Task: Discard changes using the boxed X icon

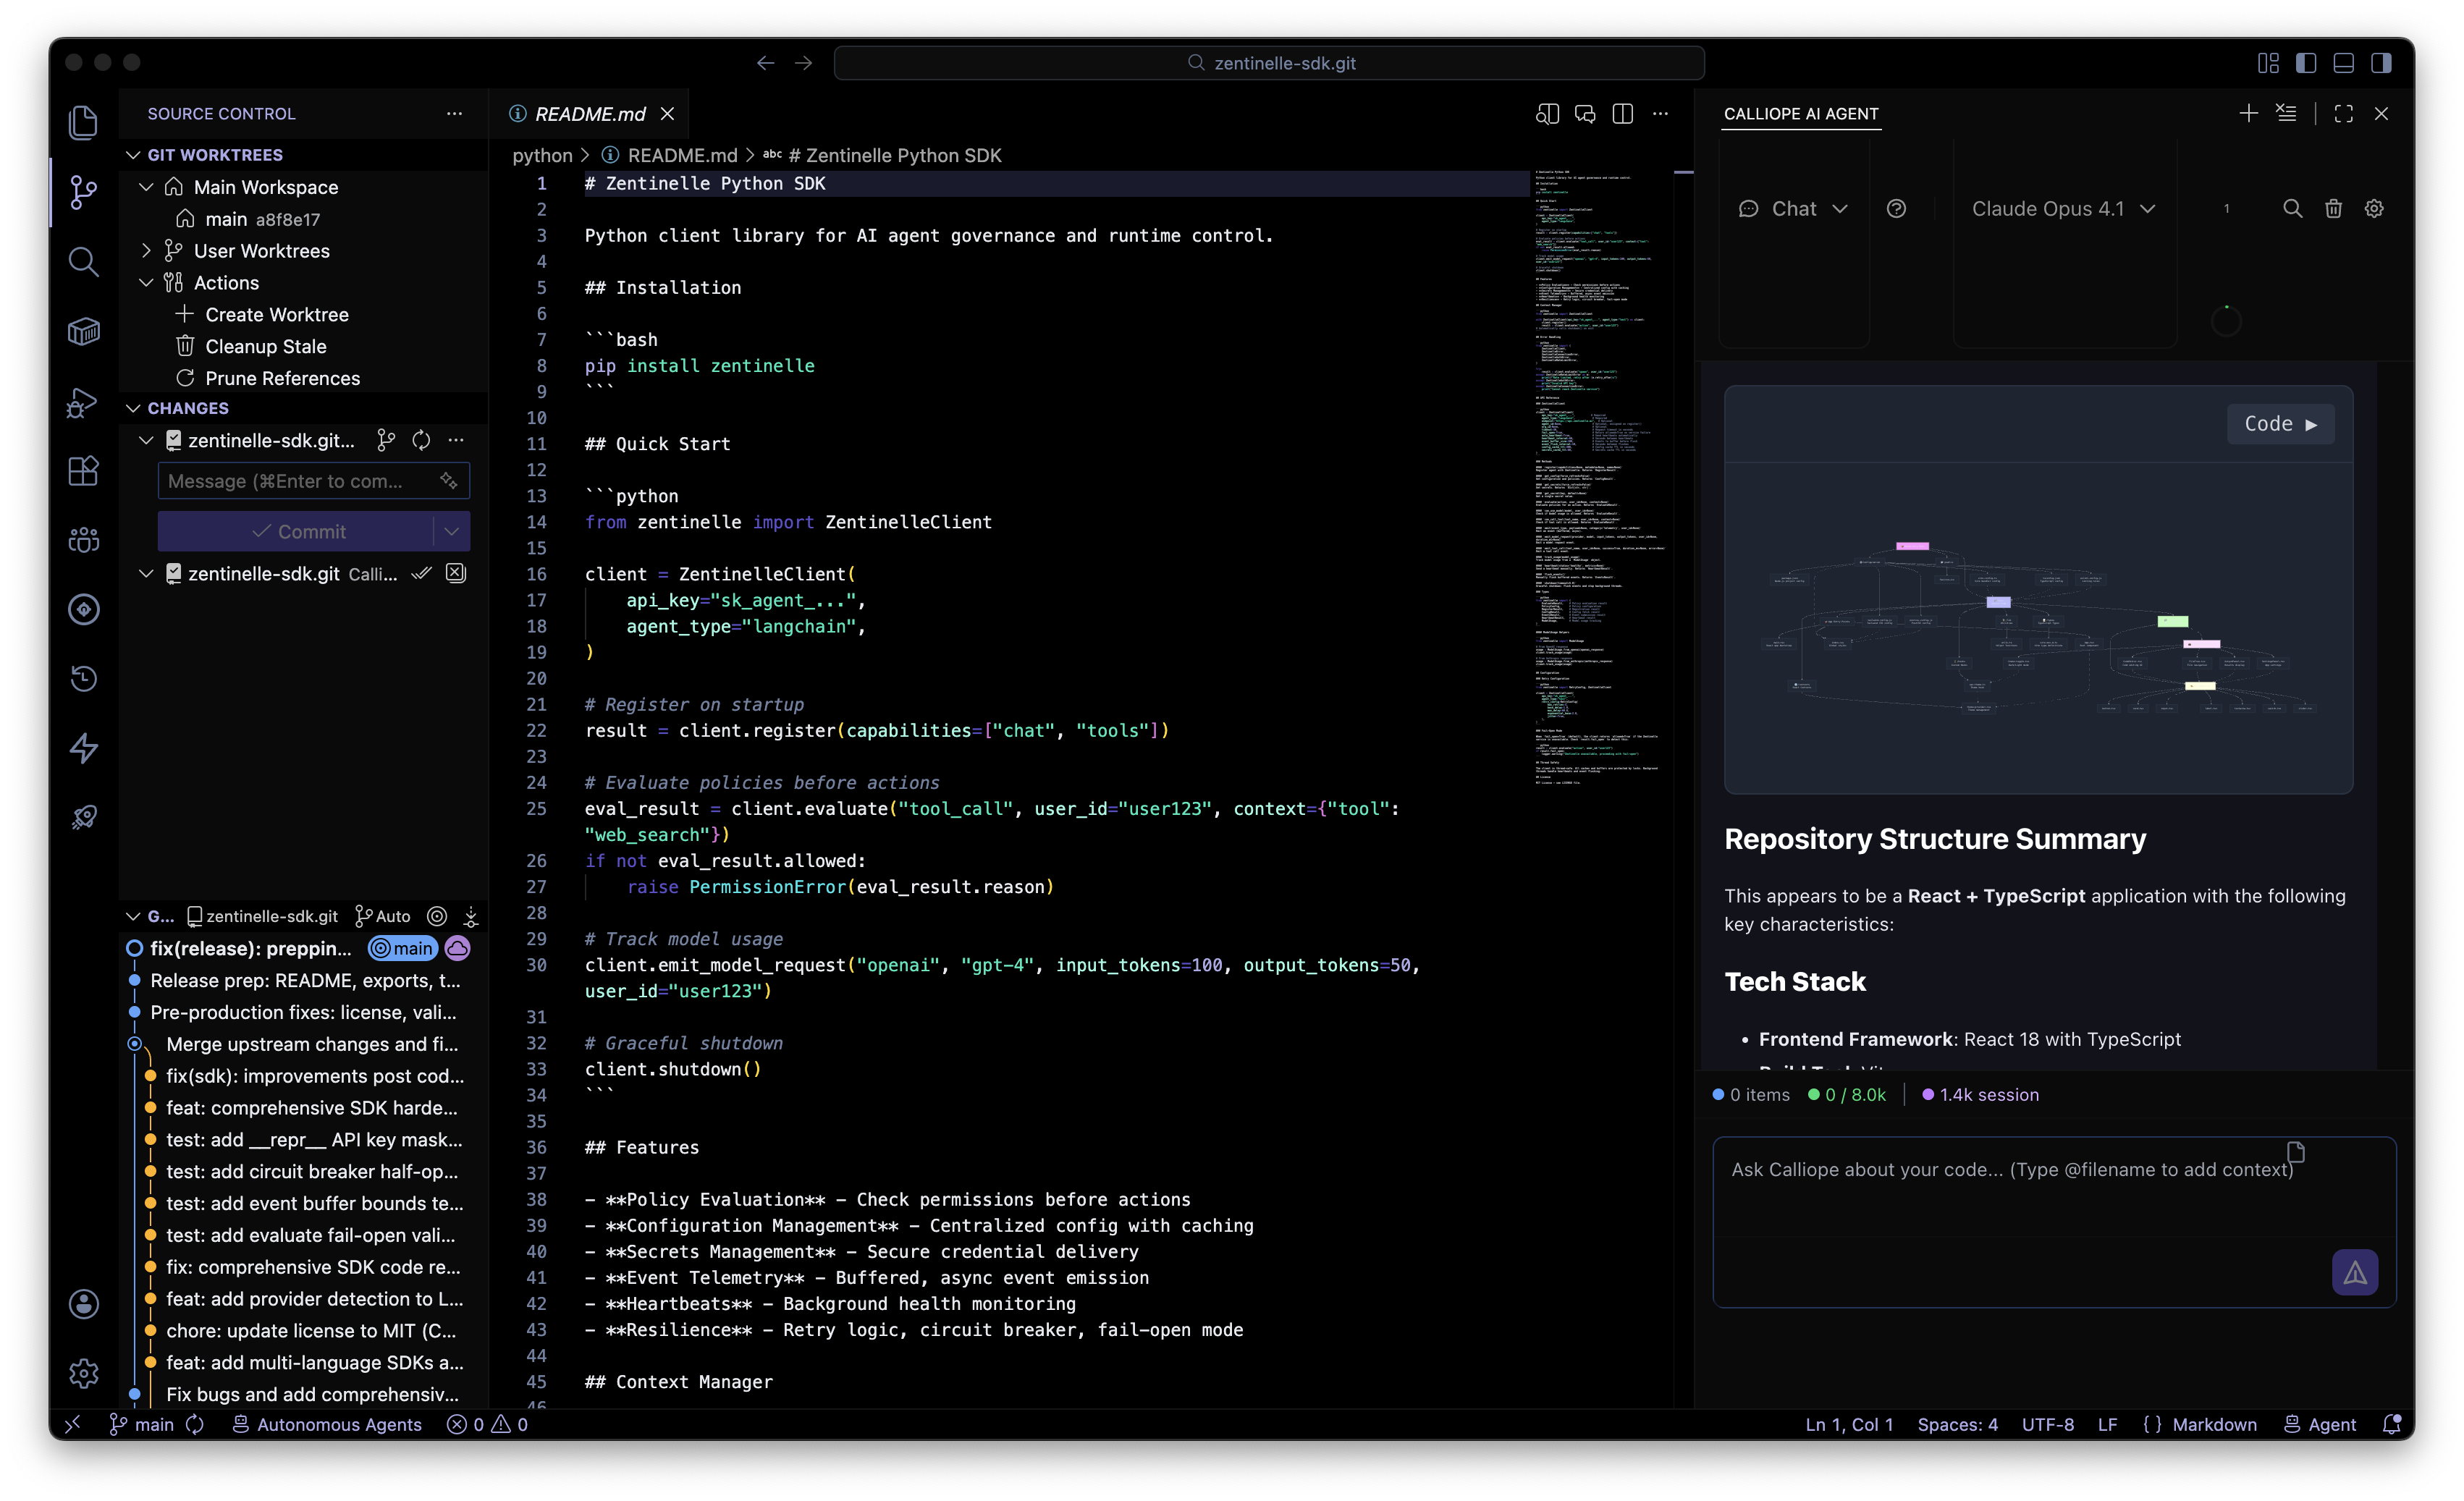Action: click(456, 573)
